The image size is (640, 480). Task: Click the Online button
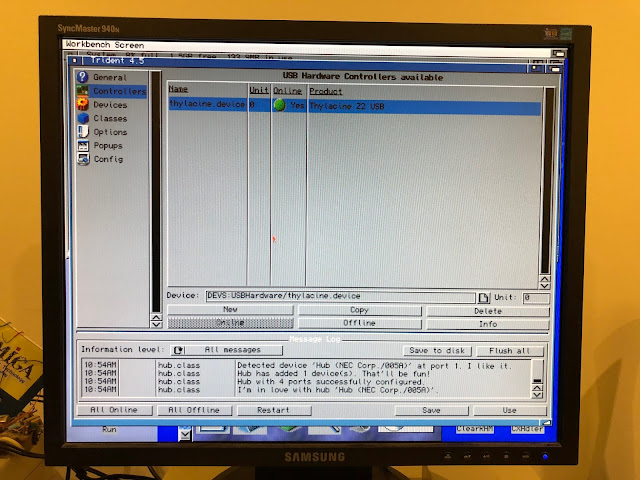(x=230, y=322)
